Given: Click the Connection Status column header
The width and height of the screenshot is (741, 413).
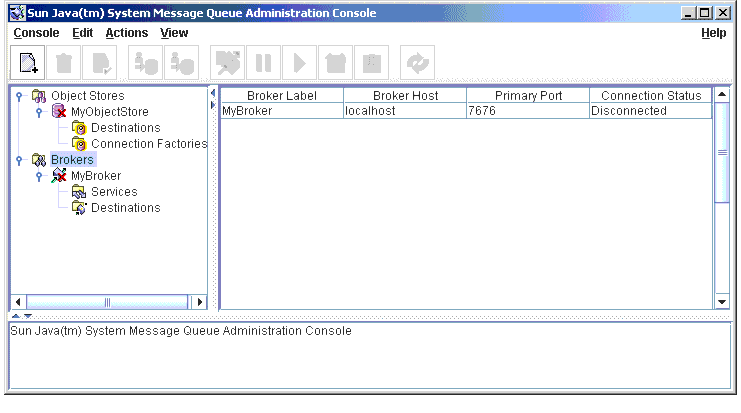Looking at the screenshot, I should point(651,95).
